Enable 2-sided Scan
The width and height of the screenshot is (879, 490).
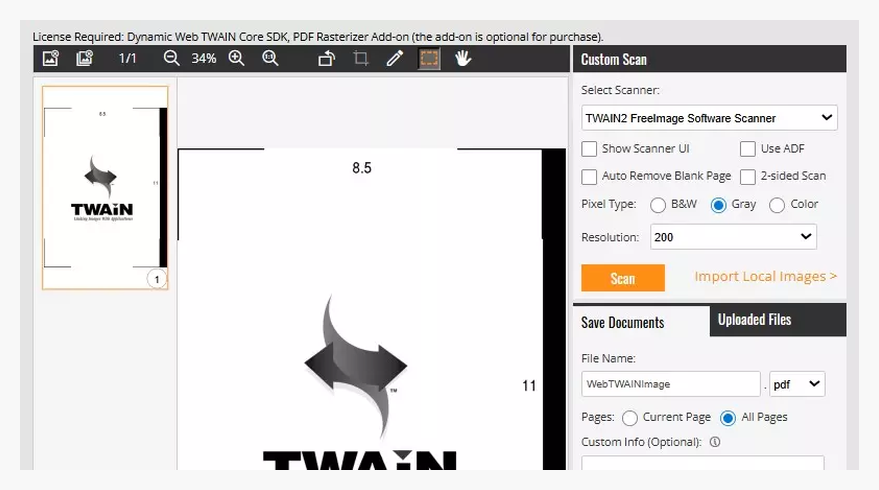click(x=748, y=177)
